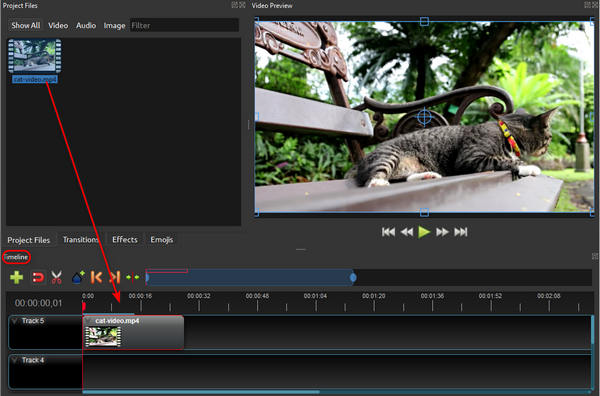The image size is (600, 396).
Task: Close the Project Files panel icon
Action: click(242, 5)
